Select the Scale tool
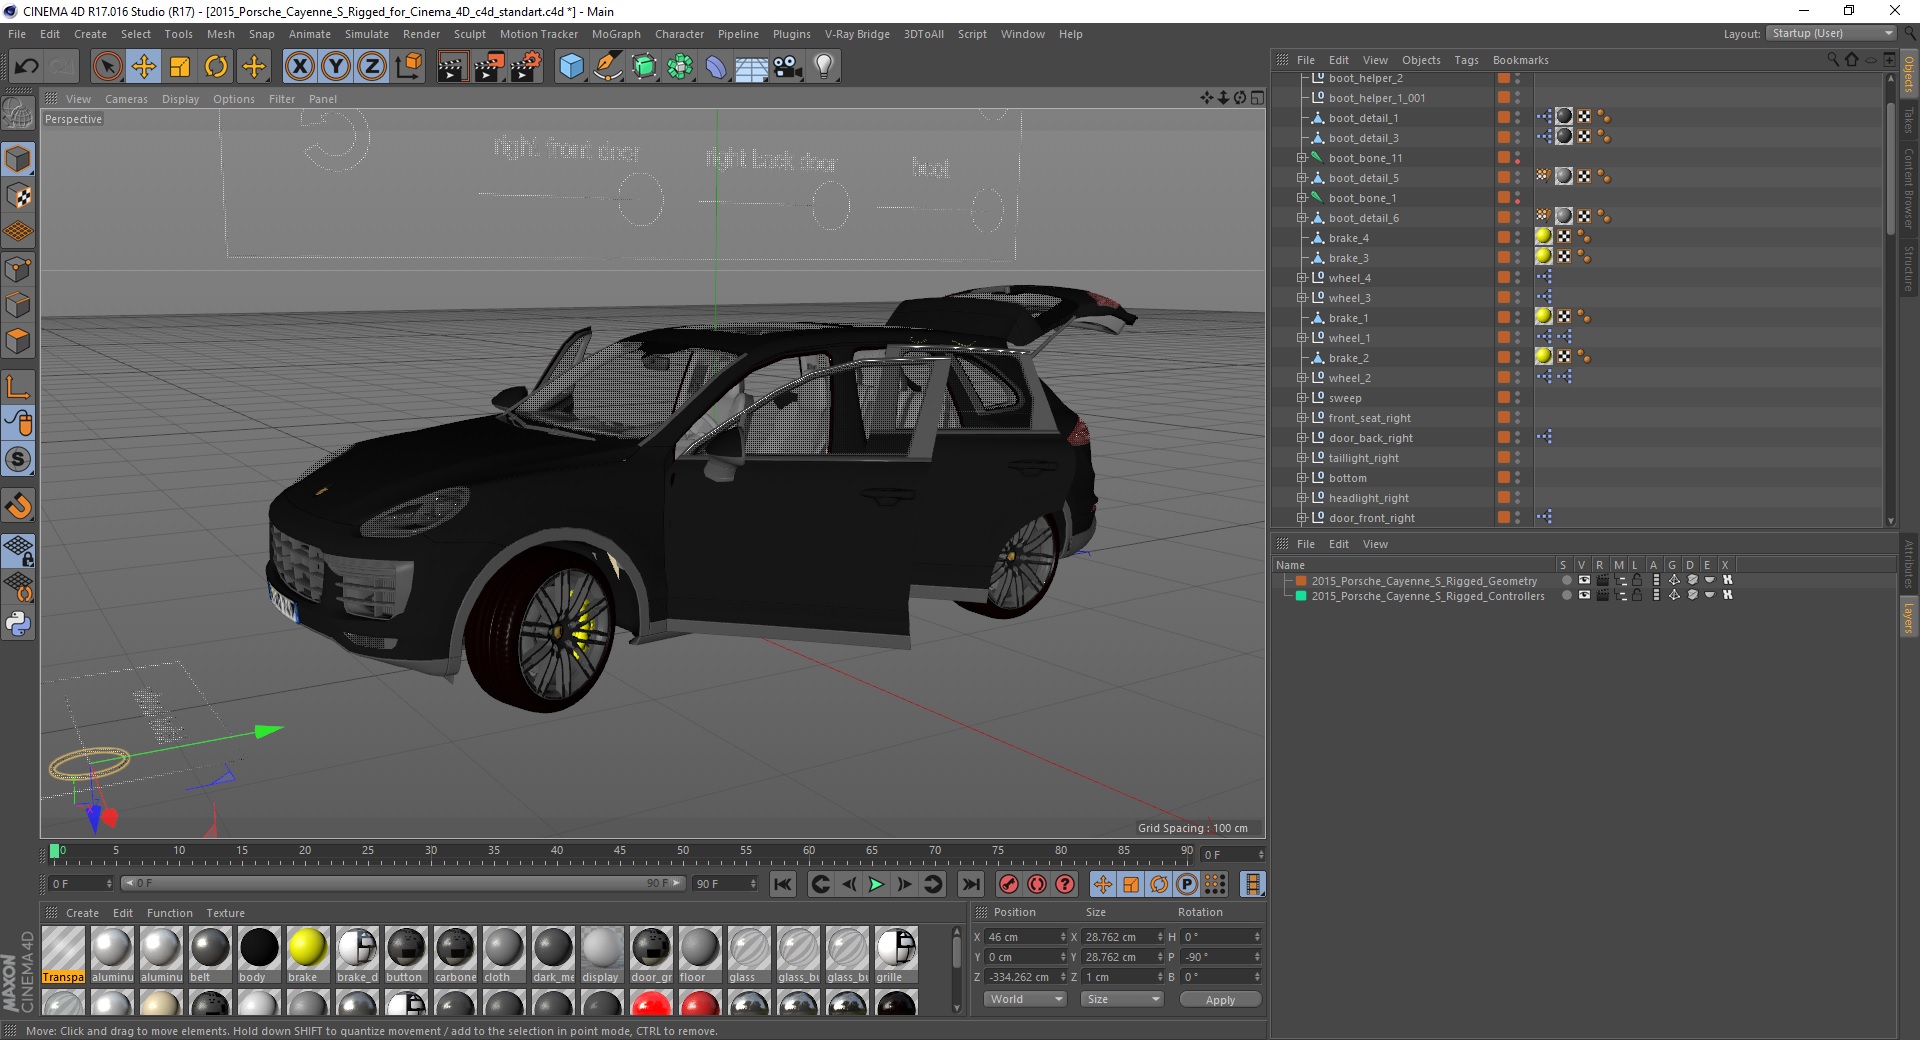Screen dimensions: 1920x1040 [180, 67]
